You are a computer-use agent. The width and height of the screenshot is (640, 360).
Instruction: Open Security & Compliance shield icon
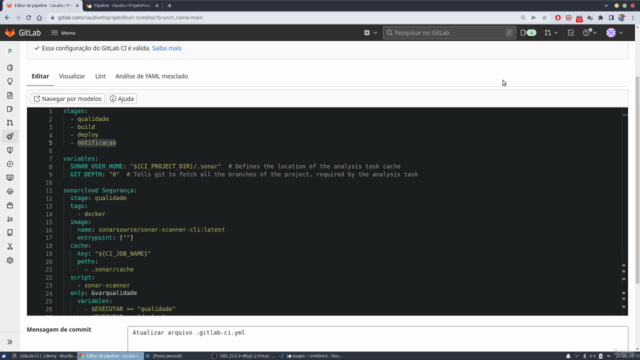click(x=10, y=150)
